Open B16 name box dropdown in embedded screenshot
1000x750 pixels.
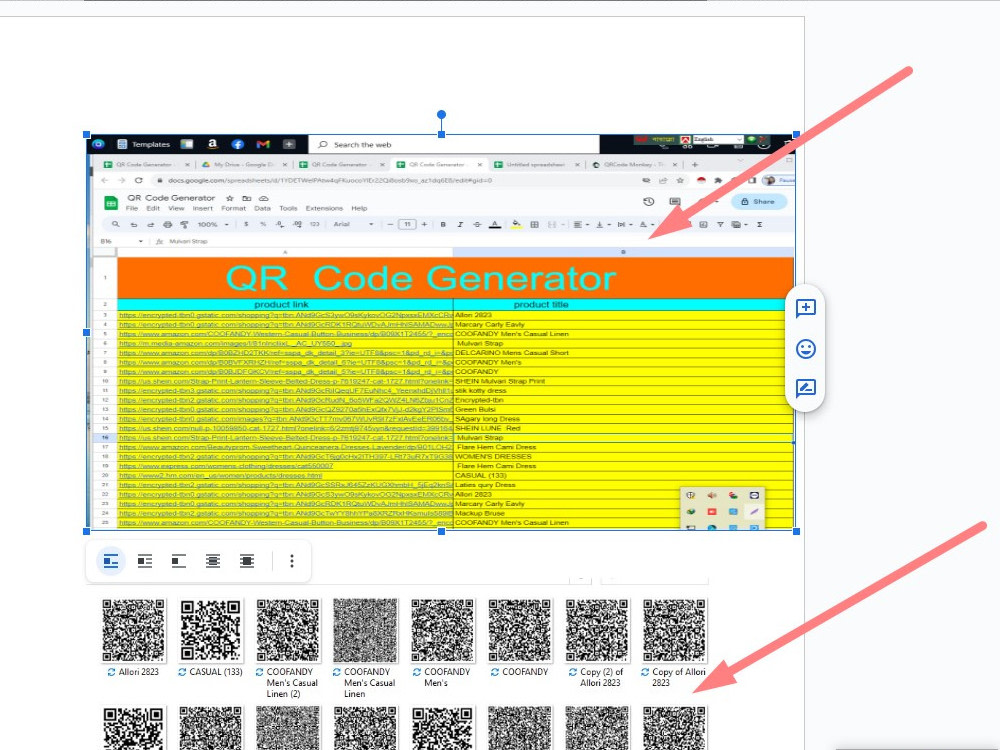140,242
